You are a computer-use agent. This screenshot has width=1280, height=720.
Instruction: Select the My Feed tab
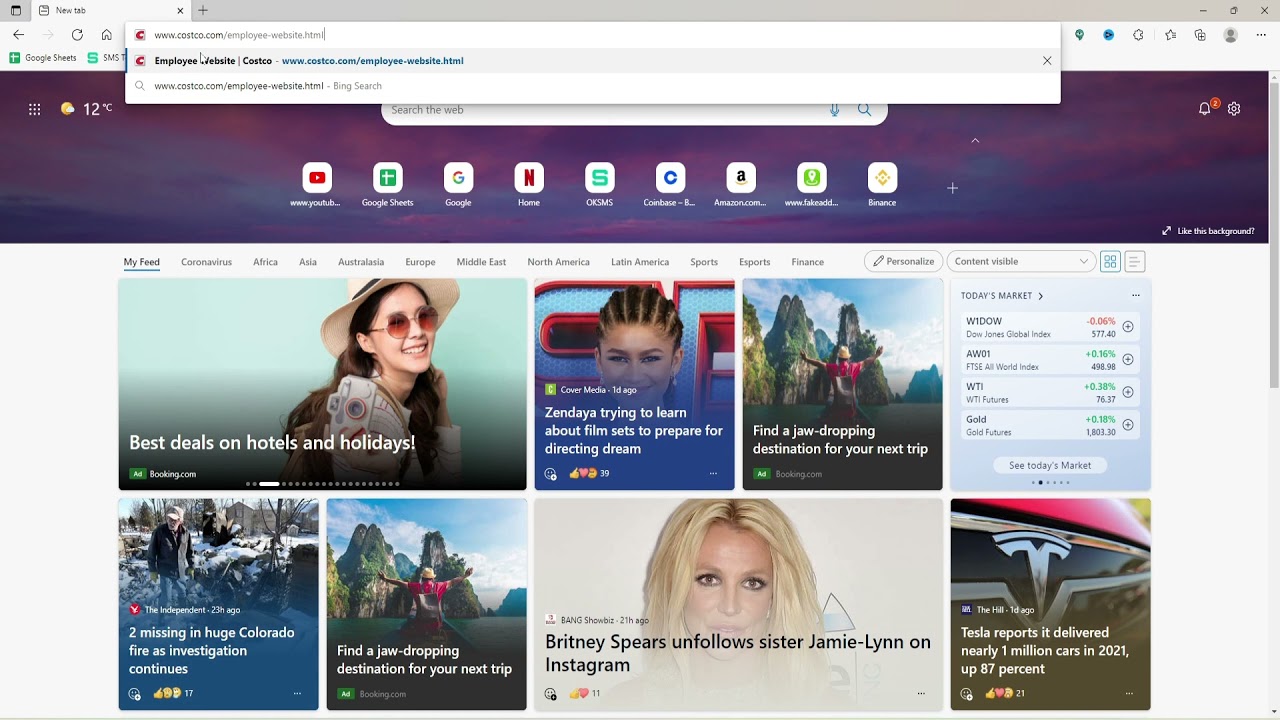(142, 262)
